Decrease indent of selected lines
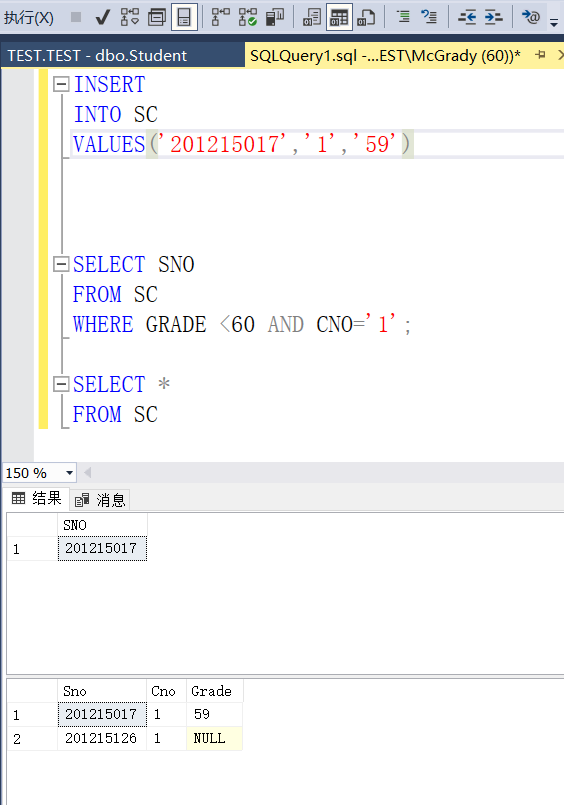Image resolution: width=564 pixels, height=805 pixels. 467,17
